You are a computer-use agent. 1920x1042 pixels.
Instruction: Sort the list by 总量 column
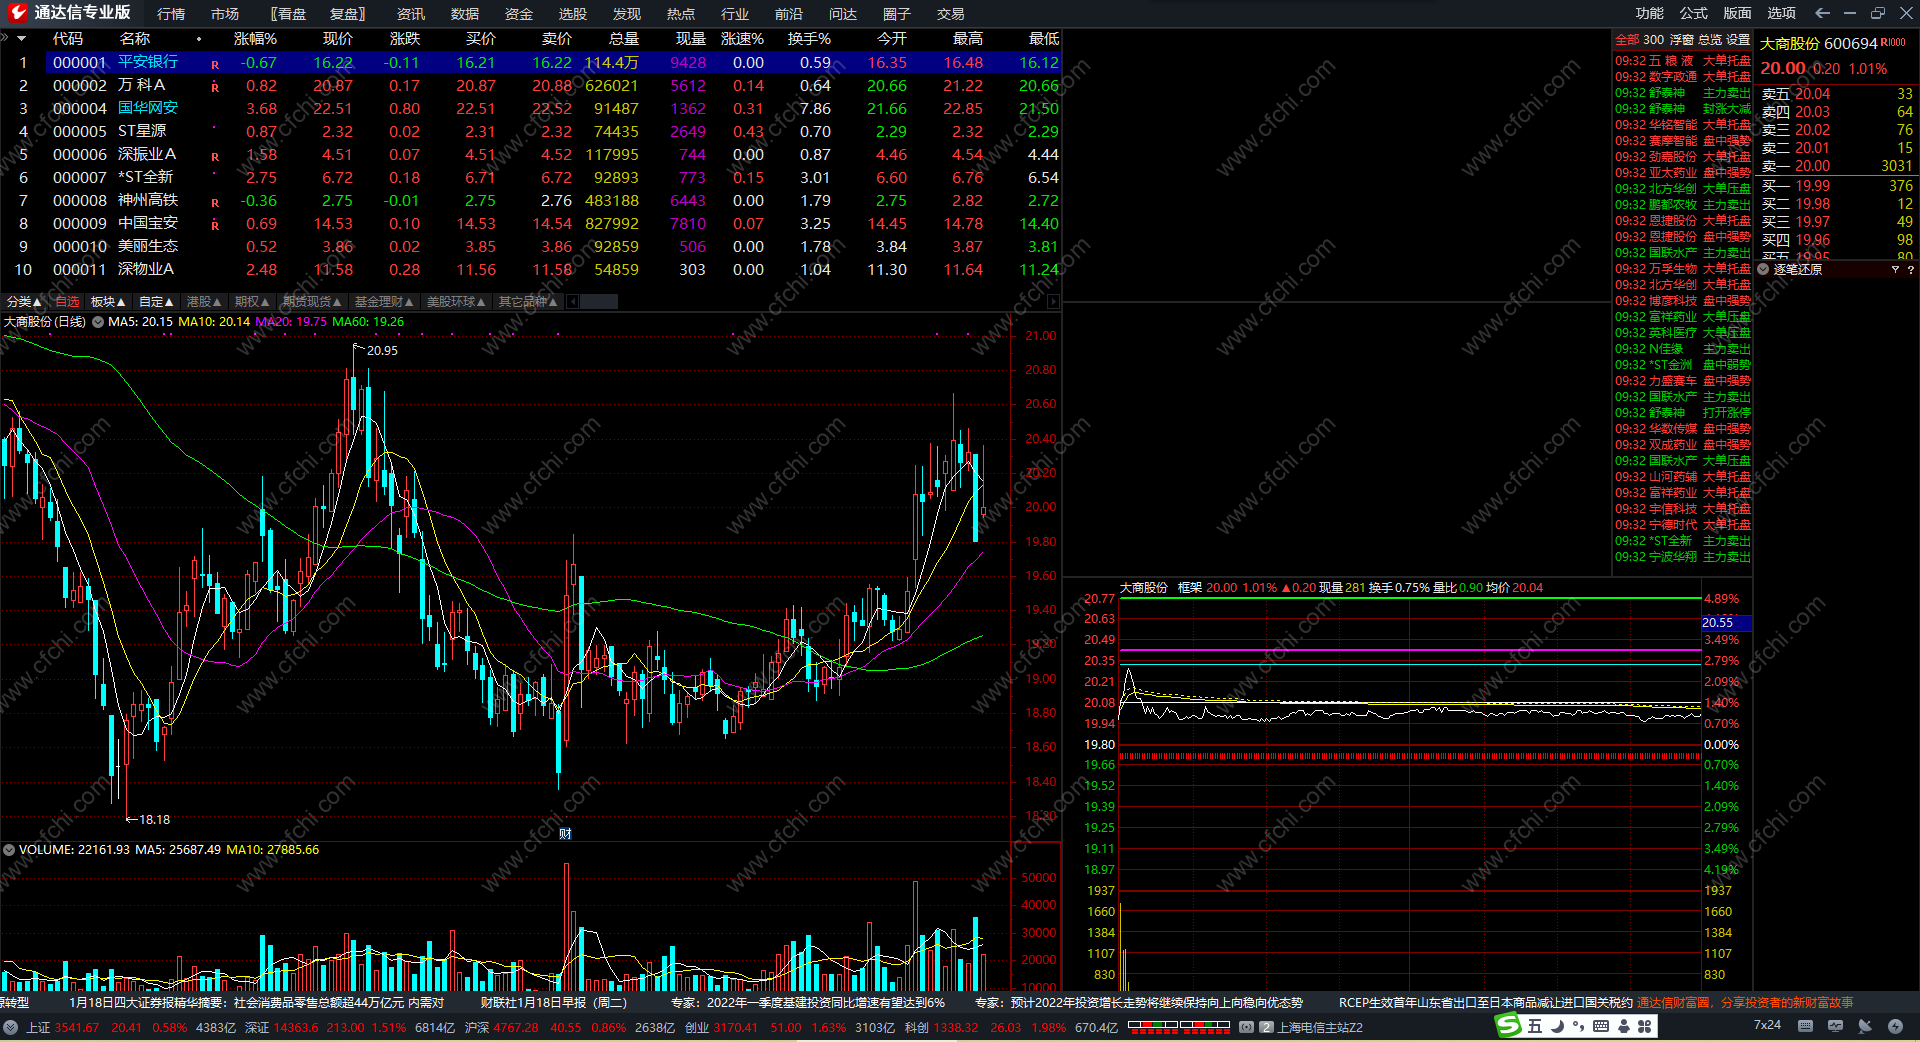pyautogui.click(x=623, y=39)
